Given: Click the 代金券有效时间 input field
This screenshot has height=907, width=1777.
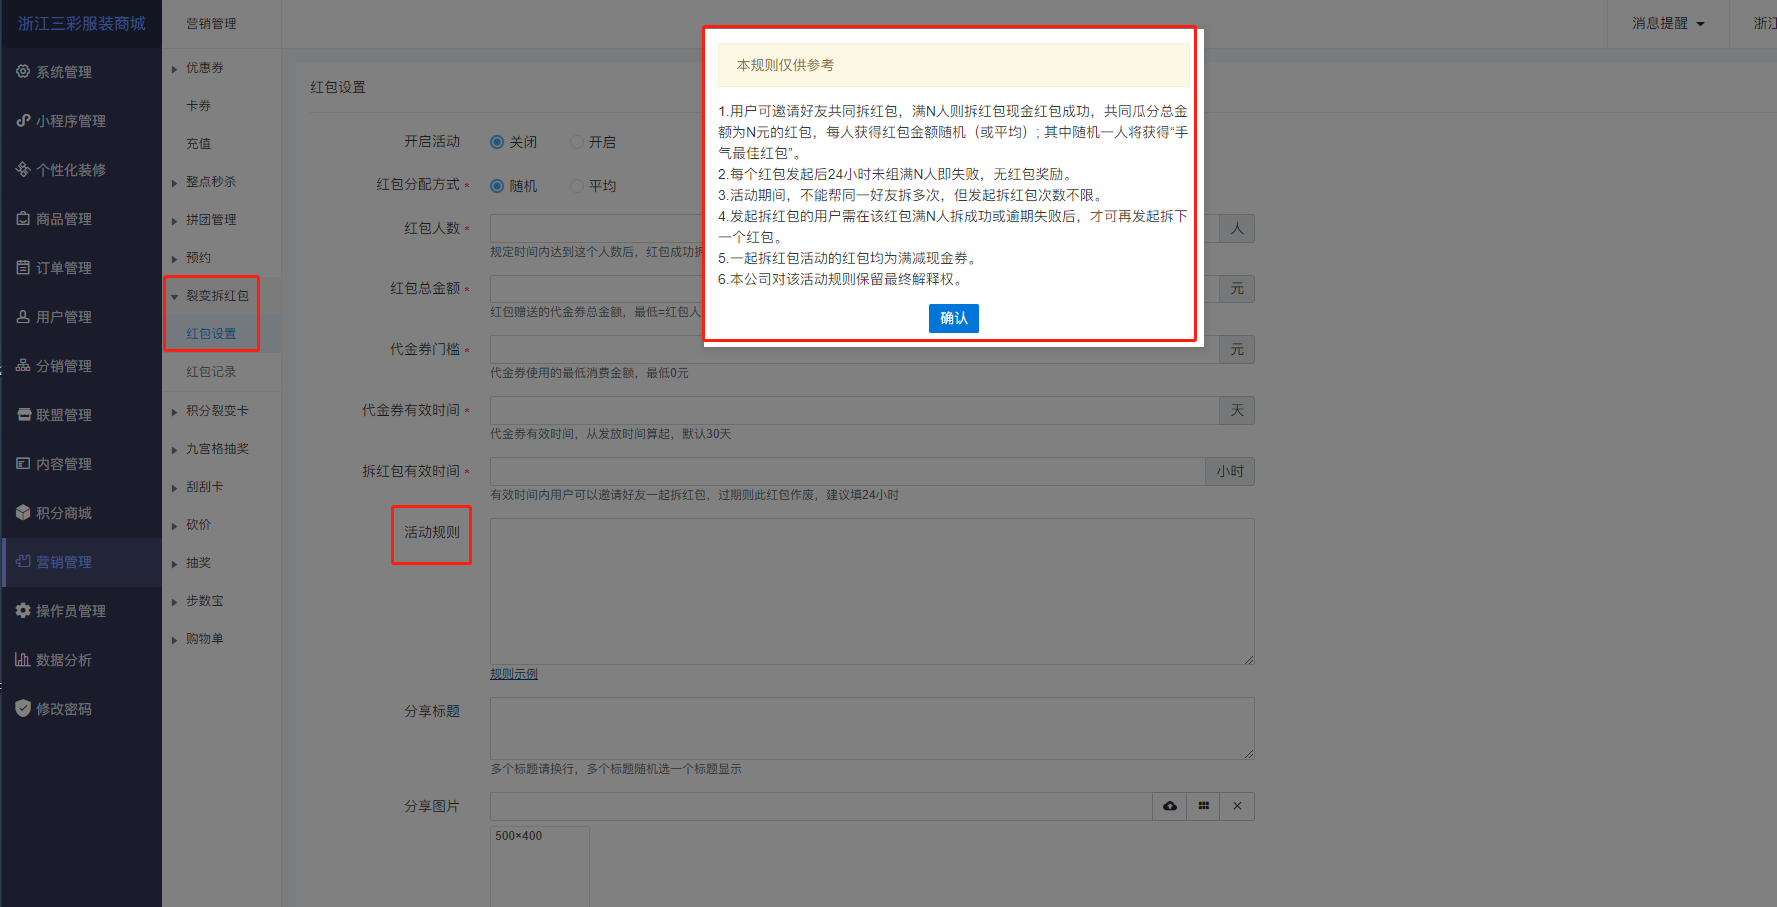Looking at the screenshot, I should (855, 411).
